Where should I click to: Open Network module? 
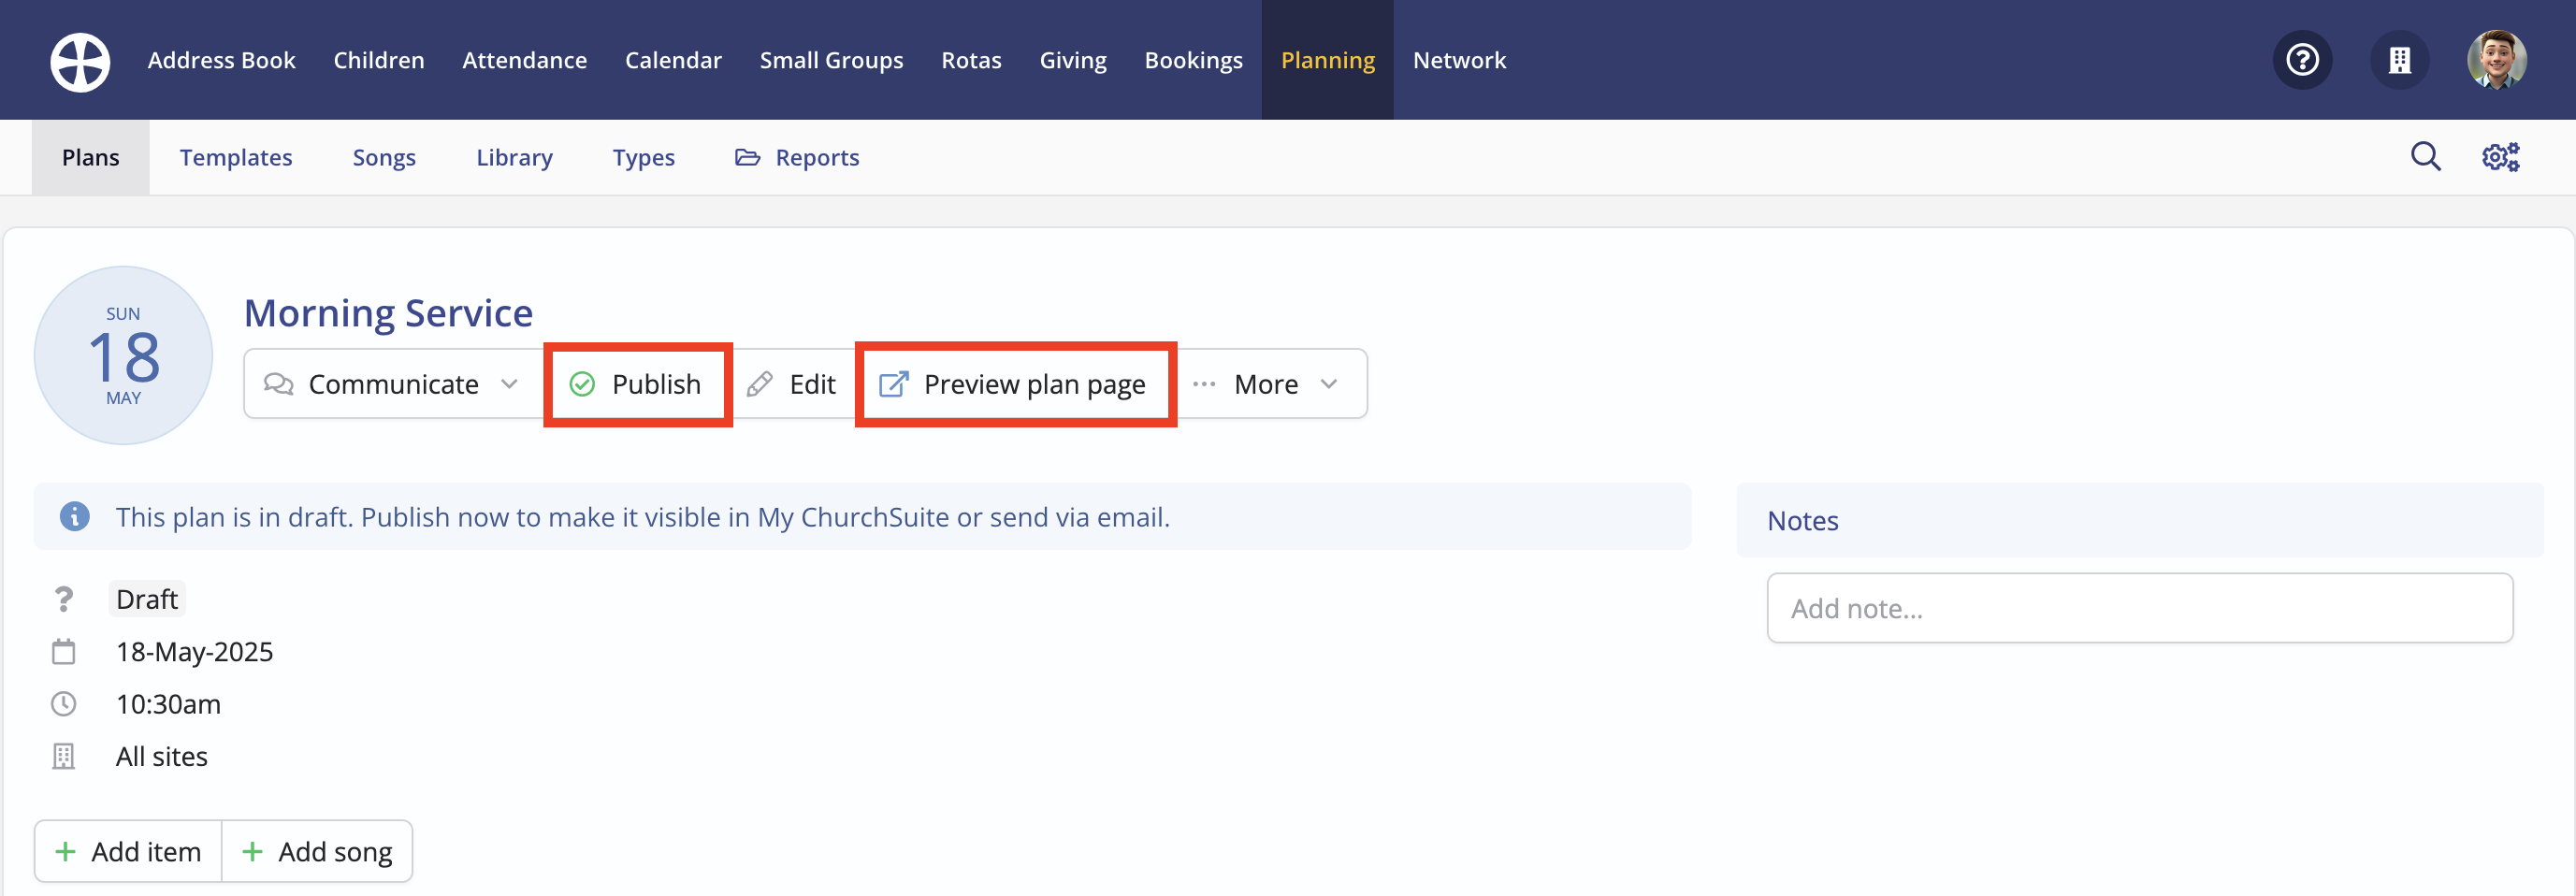(x=1459, y=60)
